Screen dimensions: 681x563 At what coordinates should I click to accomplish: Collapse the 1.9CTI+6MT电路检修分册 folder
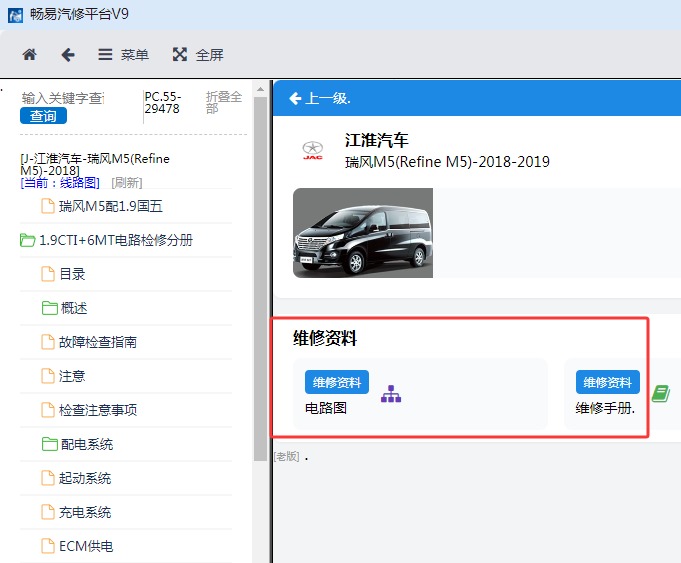click(x=116, y=240)
